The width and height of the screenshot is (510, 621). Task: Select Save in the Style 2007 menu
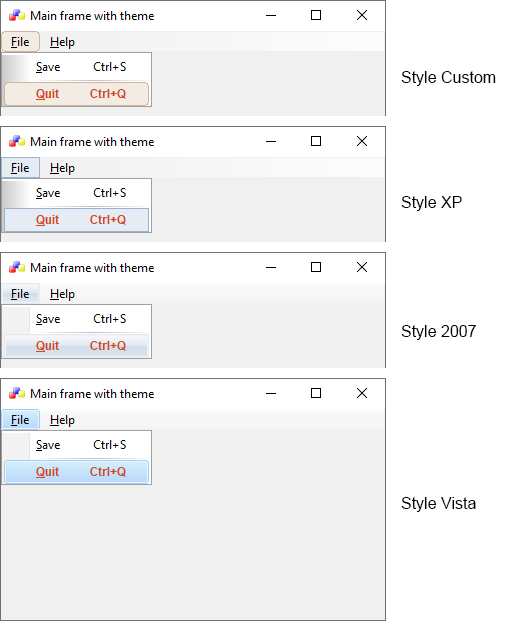(76, 319)
